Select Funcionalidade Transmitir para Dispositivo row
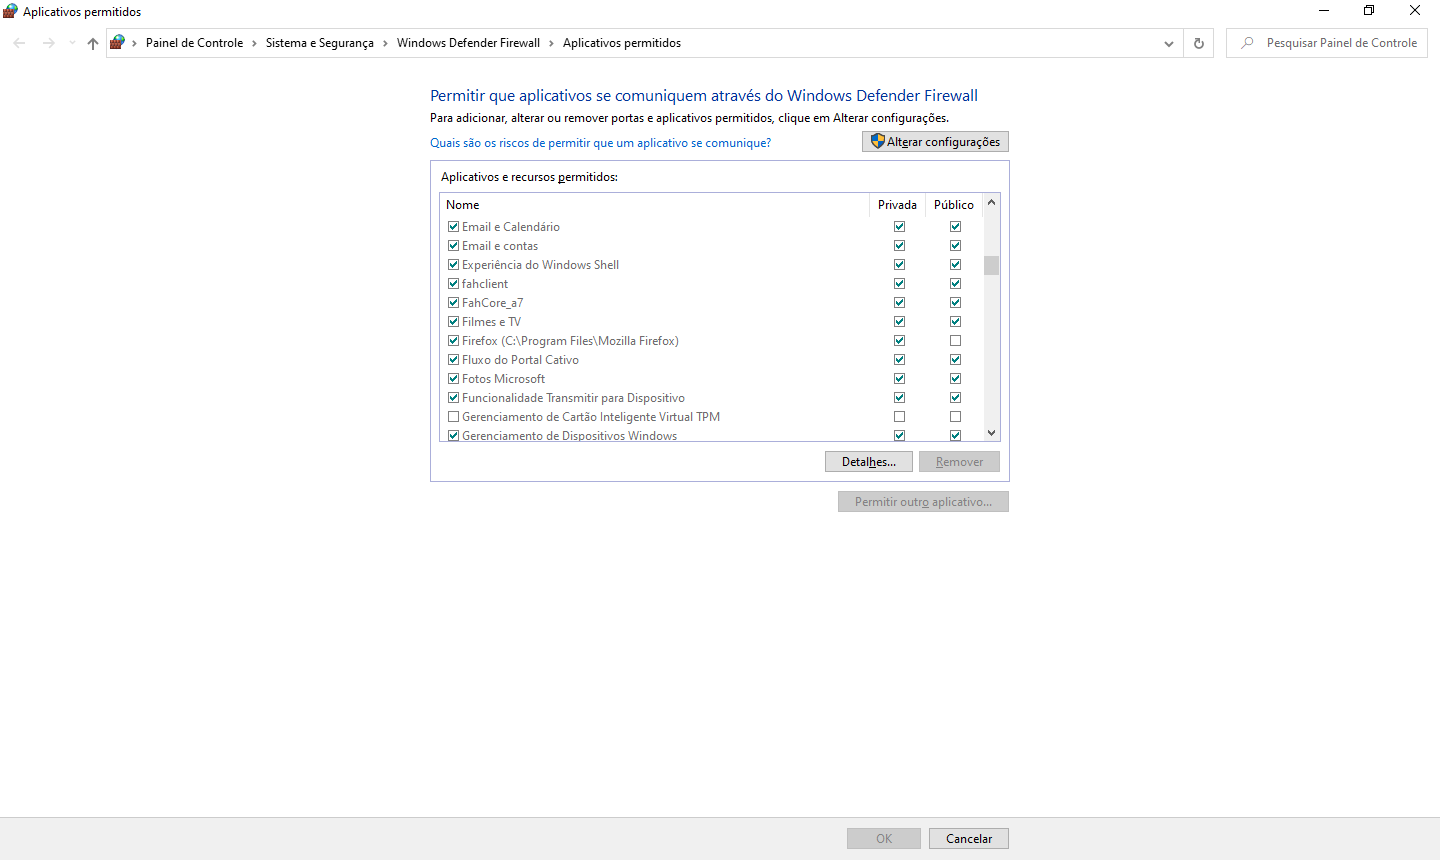1440x860 pixels. click(711, 398)
